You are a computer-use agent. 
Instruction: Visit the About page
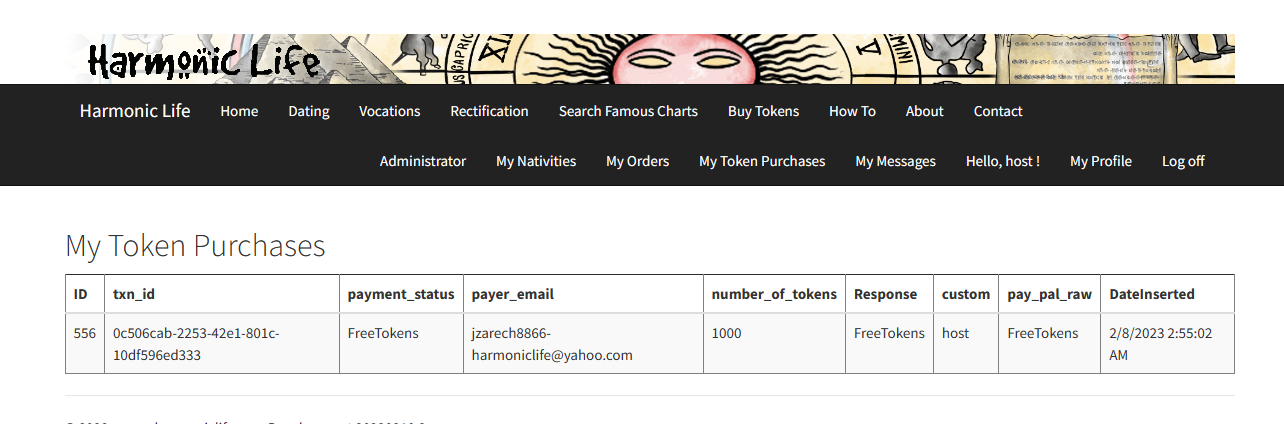924,111
